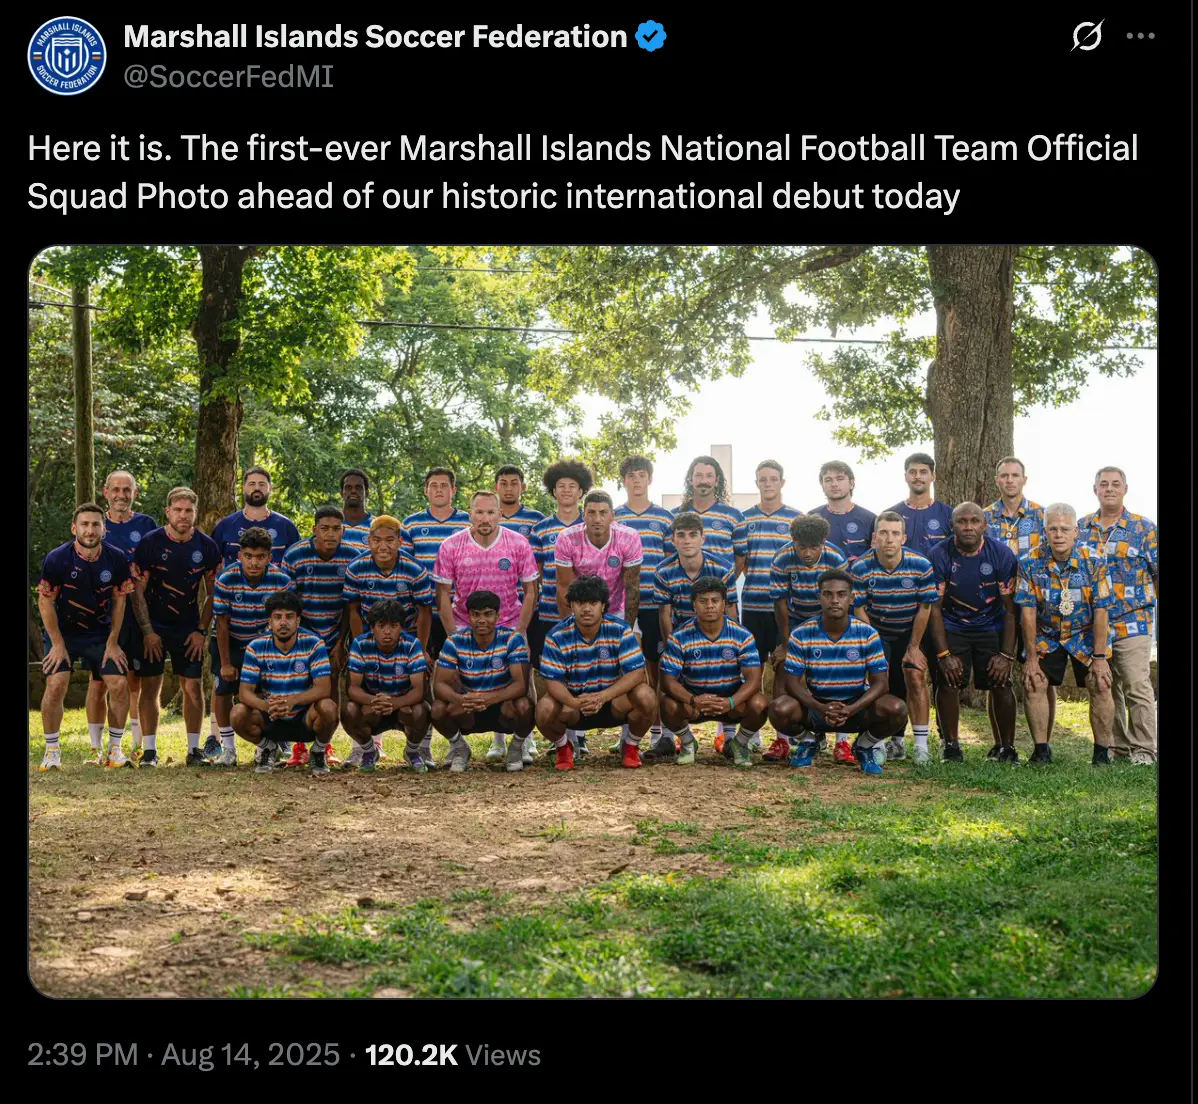Click the 2:39 PM time label
This screenshot has height=1104, width=1198.
point(82,1054)
